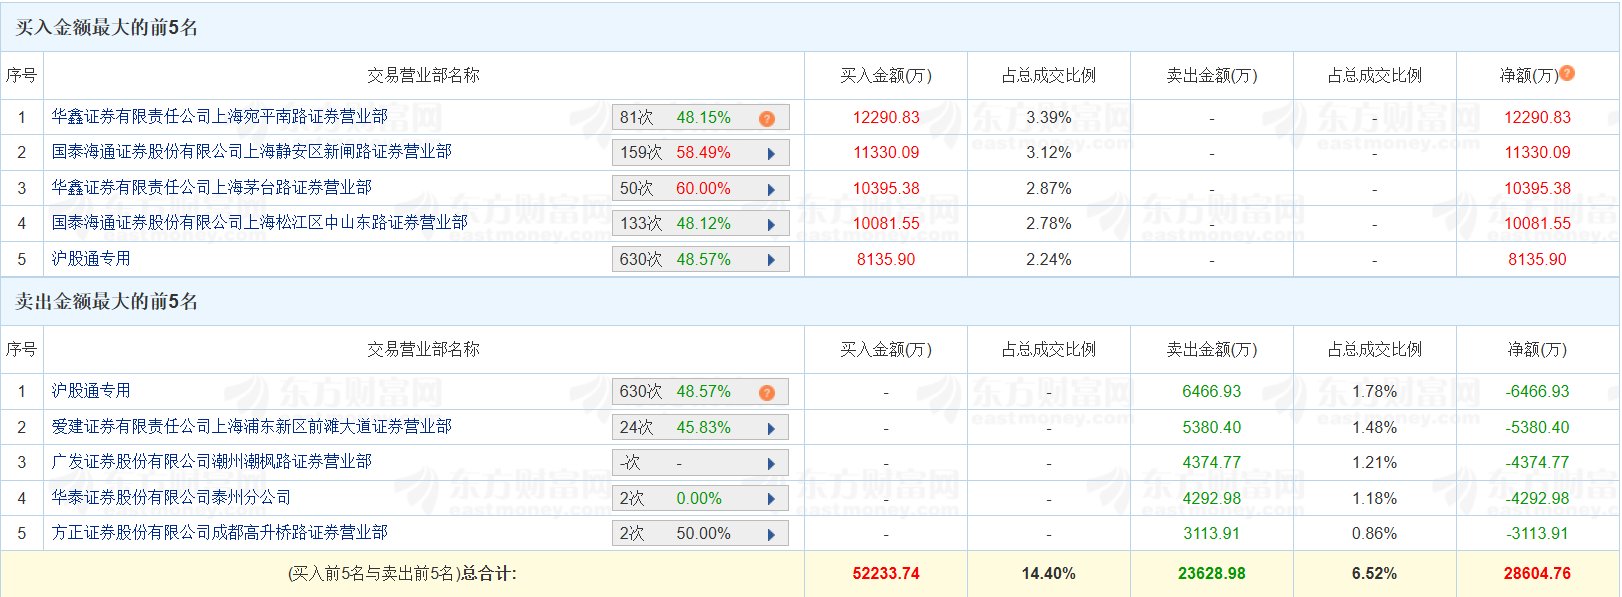Viewport: 1622px width, 597px height.
Task: Expand arrow for 国泰海通静安区新闸路 row
Action: pyautogui.click(x=771, y=154)
